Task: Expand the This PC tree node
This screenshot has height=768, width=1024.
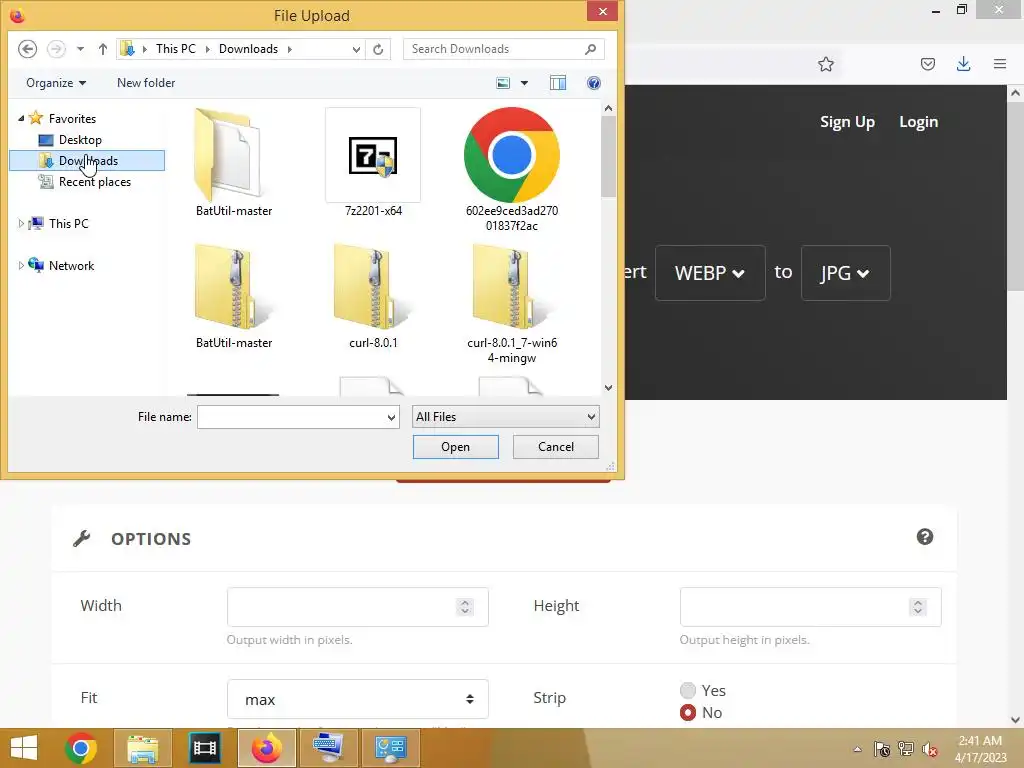Action: point(21,223)
